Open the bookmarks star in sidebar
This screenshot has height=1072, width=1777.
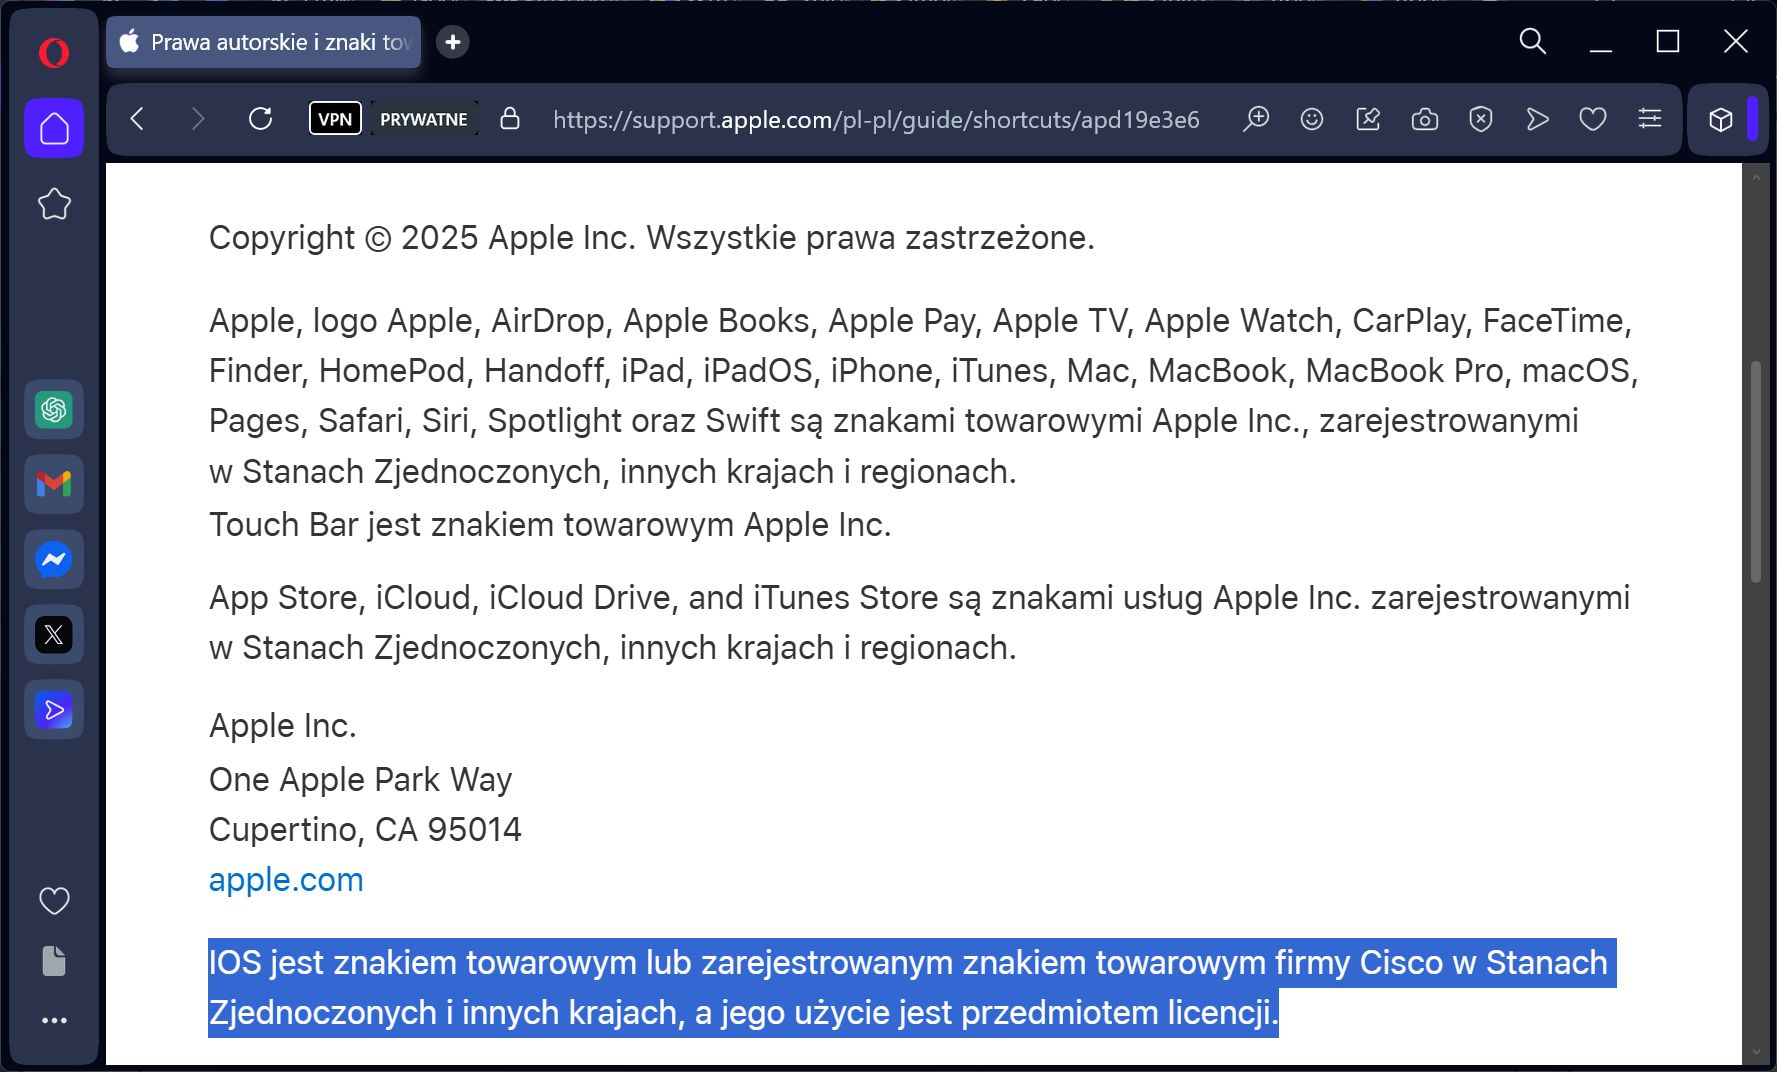click(54, 204)
